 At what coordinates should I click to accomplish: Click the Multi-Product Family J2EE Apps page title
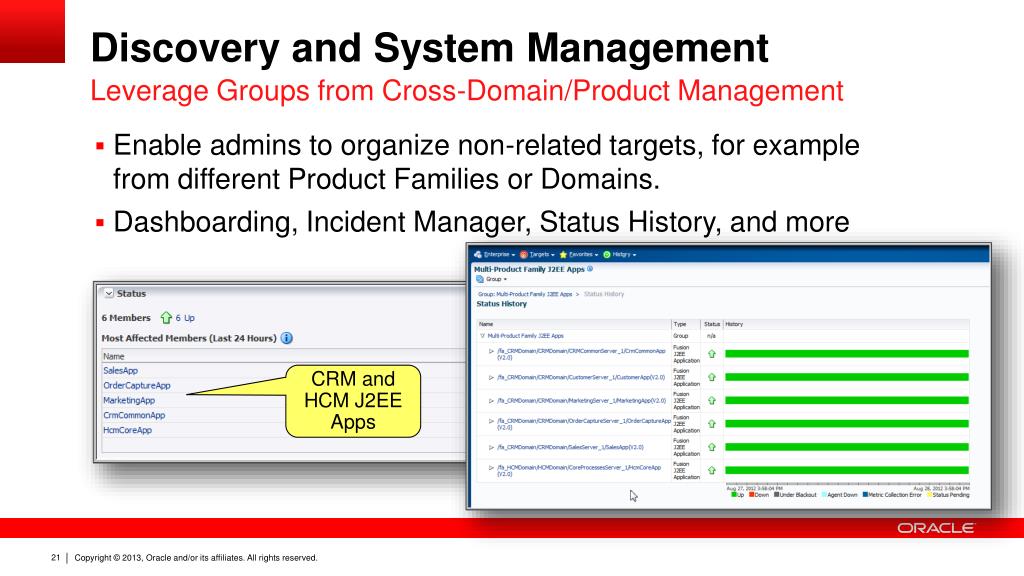tap(529, 269)
